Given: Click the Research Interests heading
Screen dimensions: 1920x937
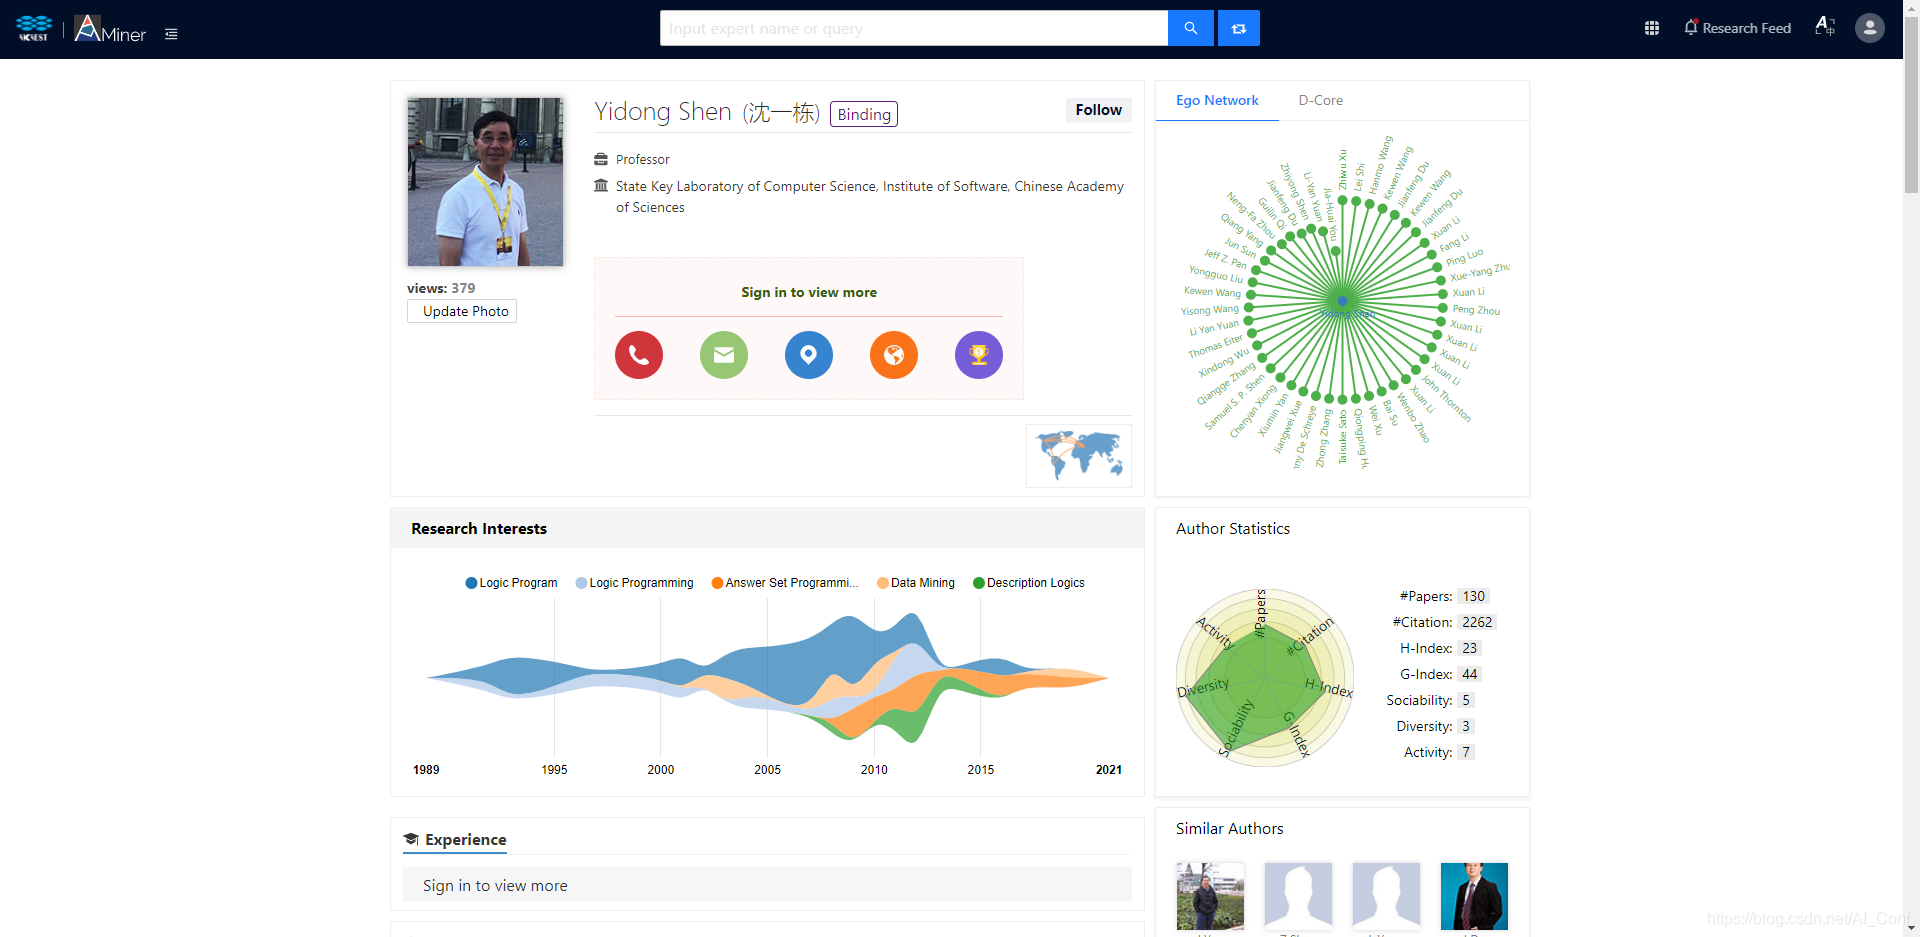Looking at the screenshot, I should coord(479,528).
